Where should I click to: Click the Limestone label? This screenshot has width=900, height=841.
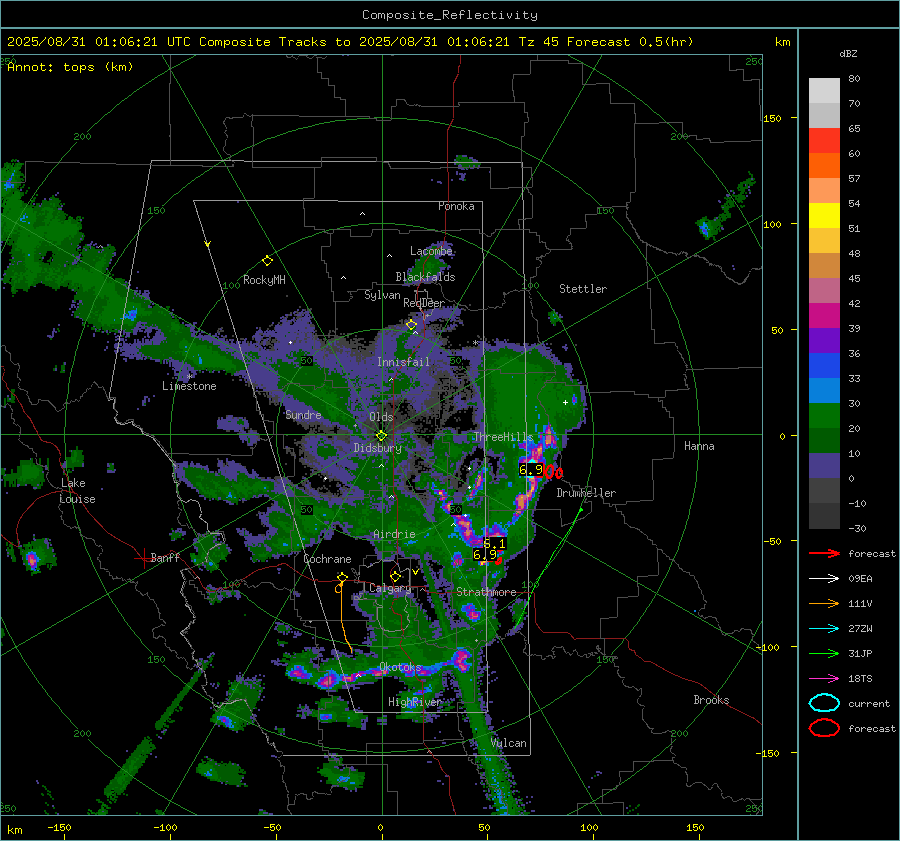point(189,386)
